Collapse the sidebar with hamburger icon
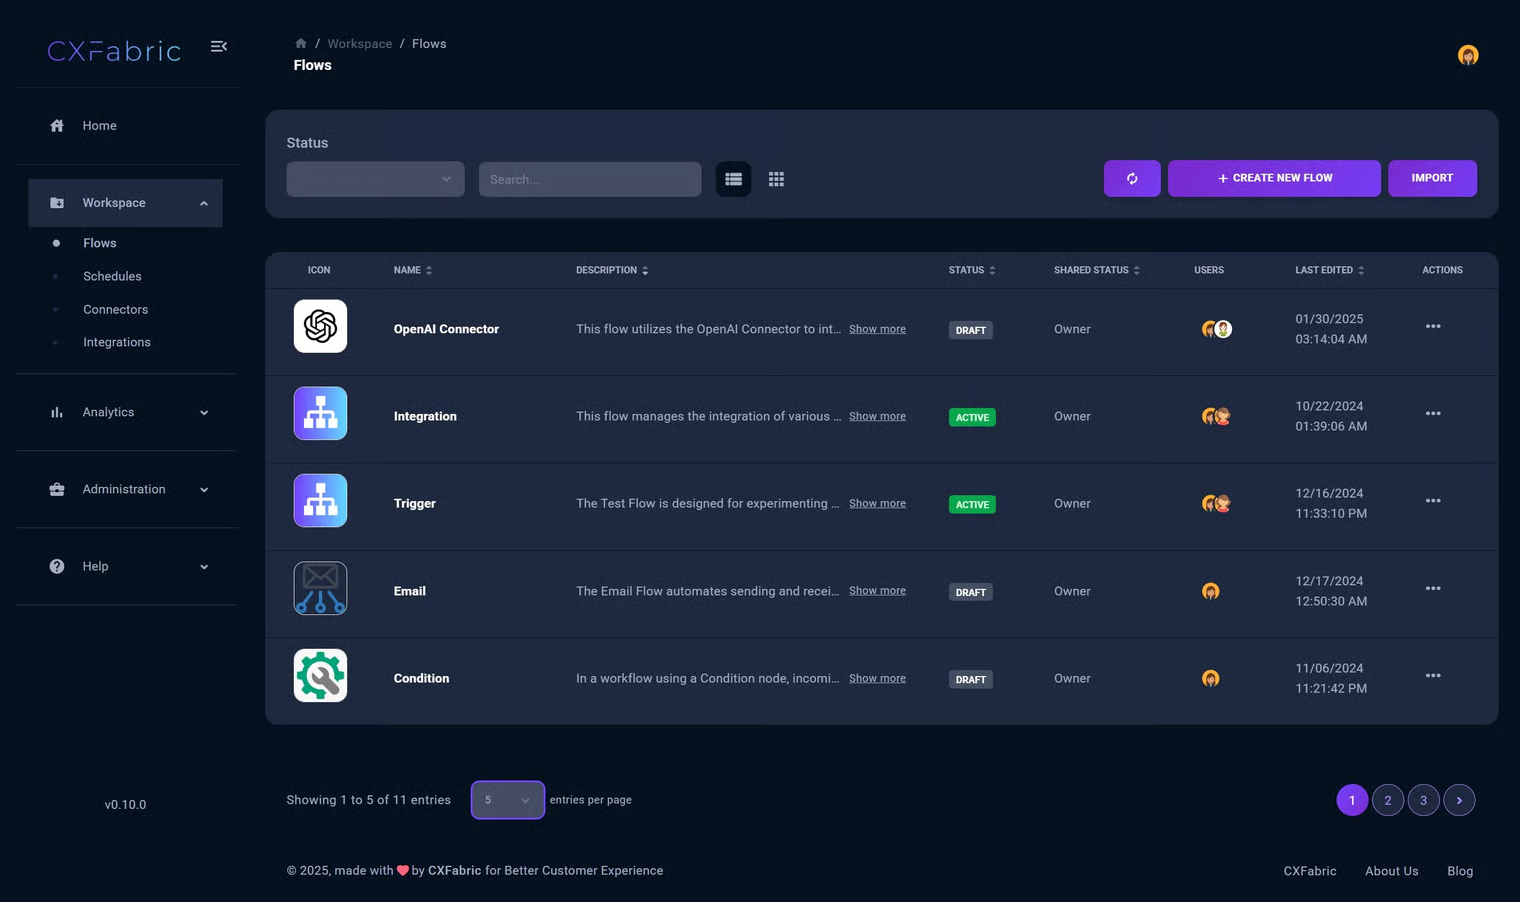The height and width of the screenshot is (902, 1520). tap(219, 47)
